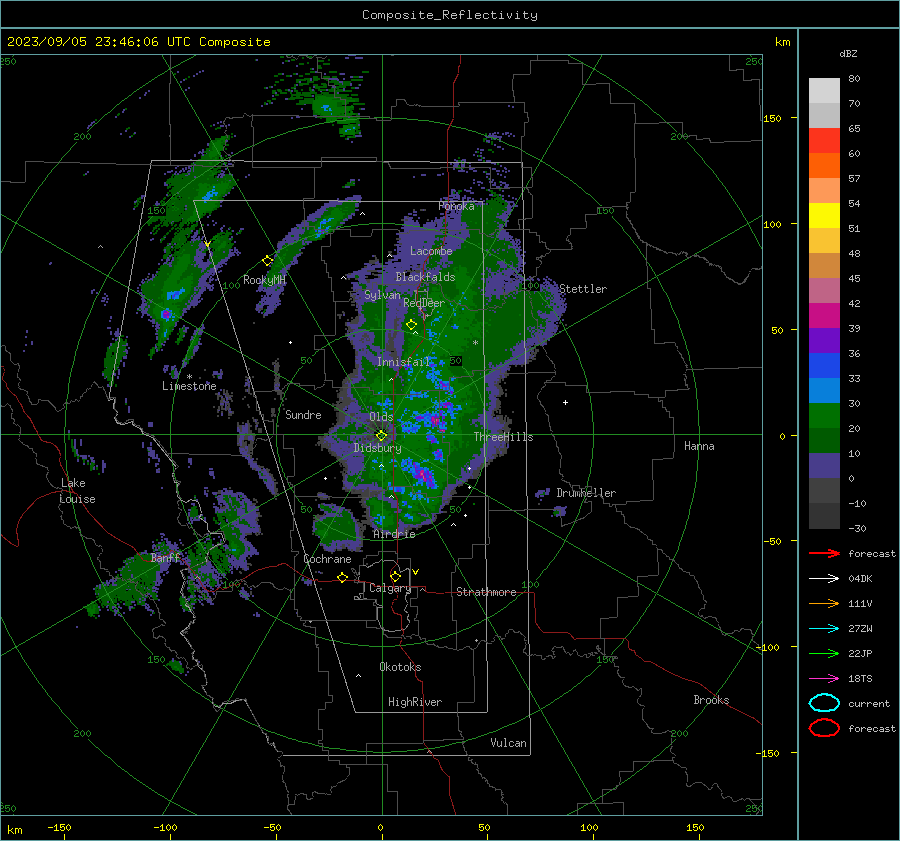The height and width of the screenshot is (841, 900).
Task: Click the yellow diamond marker below Cochrane
Action: click(x=343, y=578)
